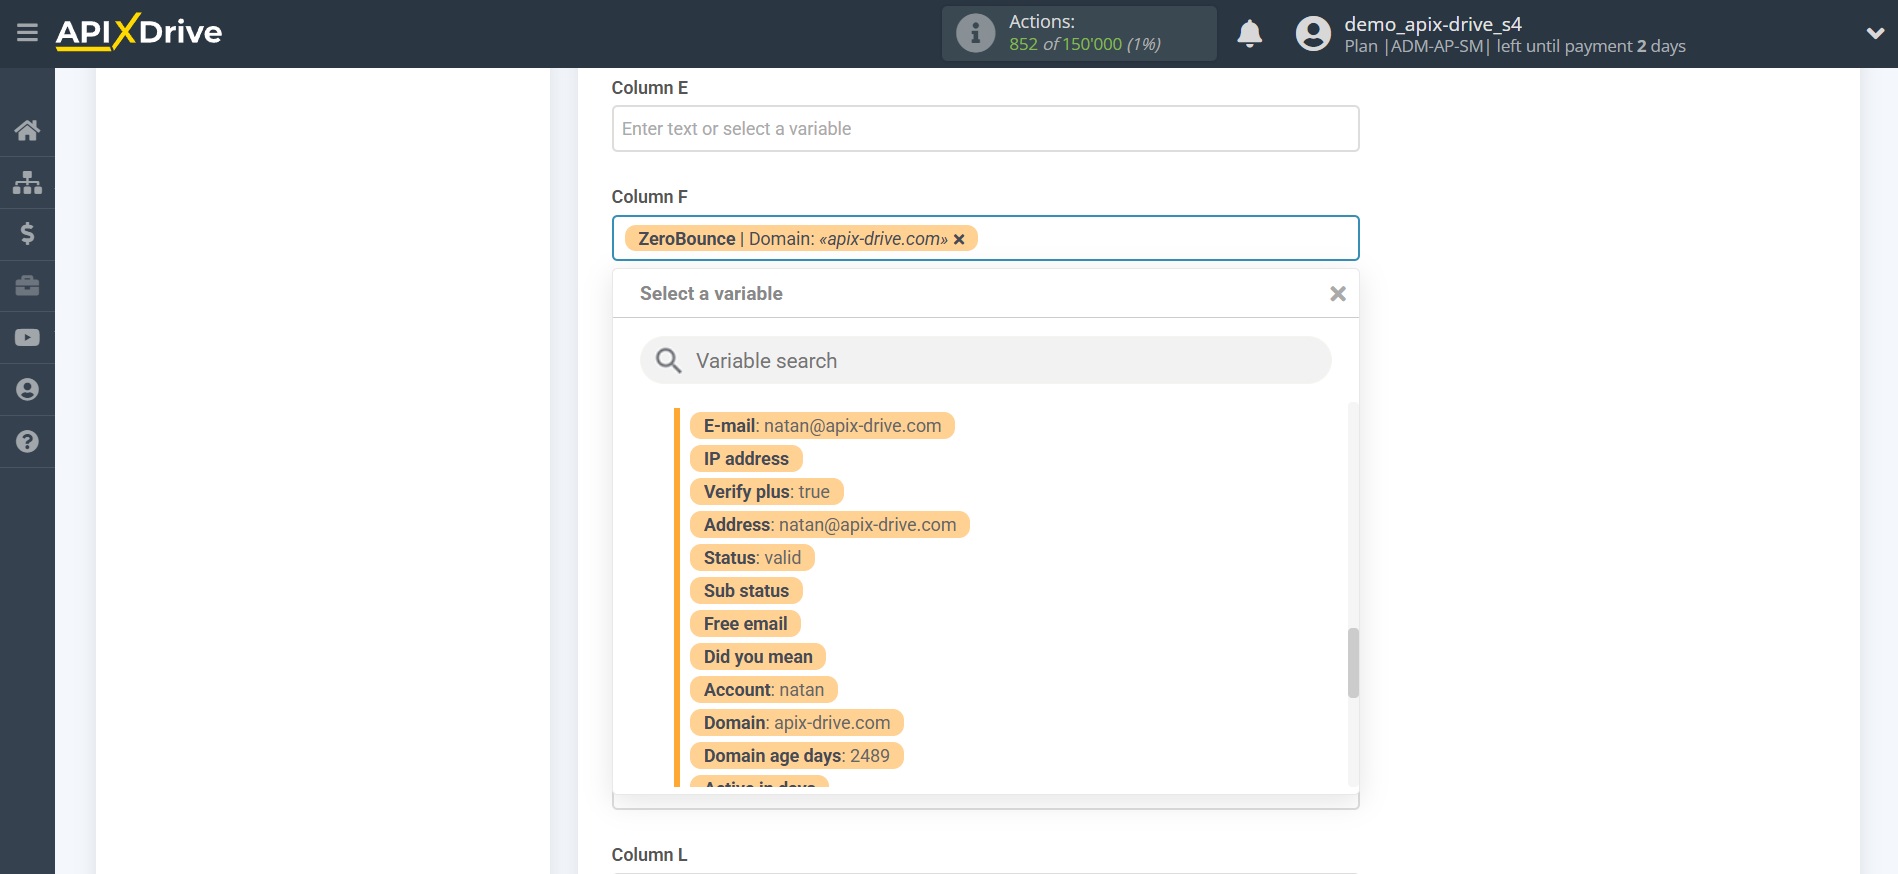Screen dimensions: 1898x874
Task: Click the Actions counter 852 of 150'000
Action: 1084,44
